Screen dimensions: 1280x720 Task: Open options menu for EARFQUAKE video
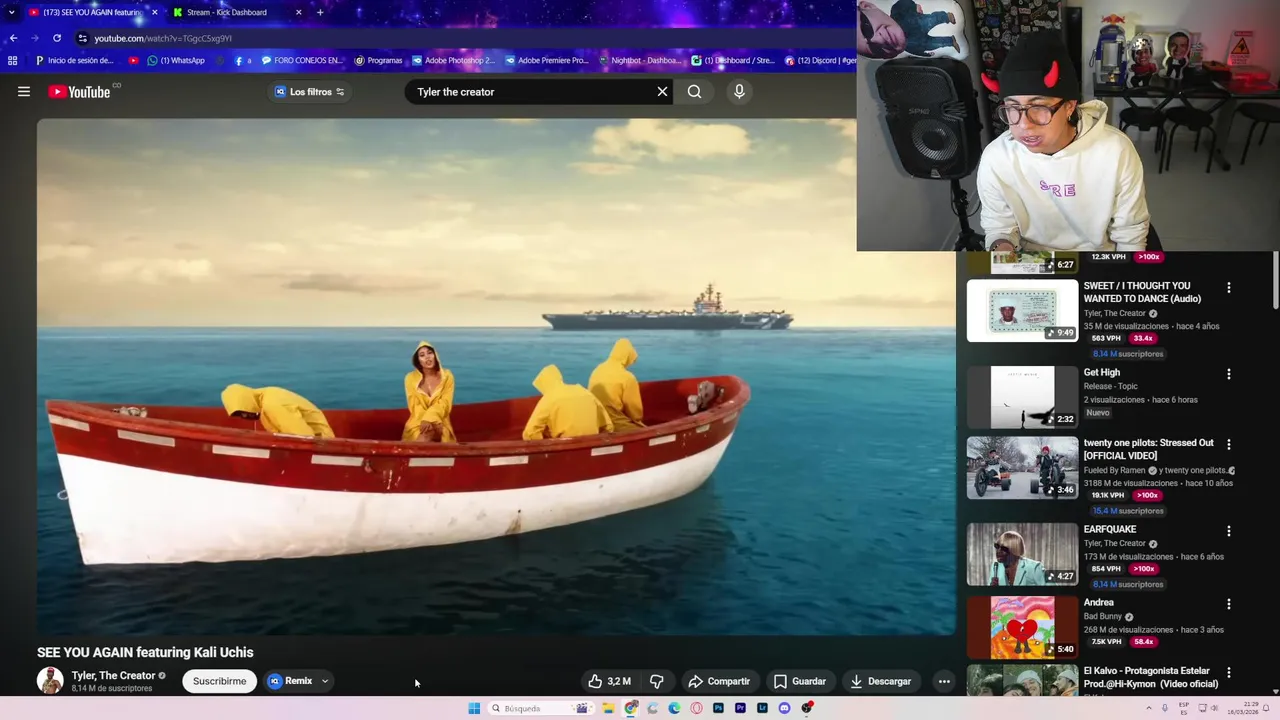tap(1229, 531)
